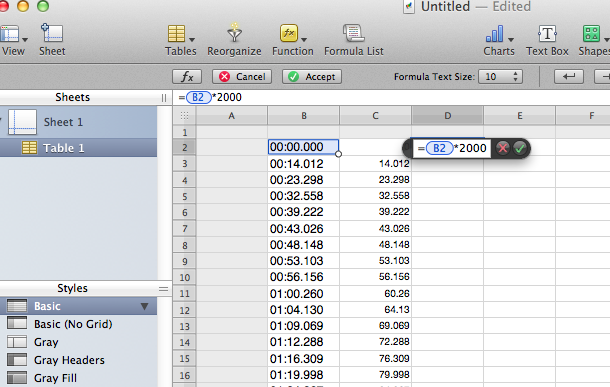Open the Function dropdown arrow
610x387 pixels.
click(x=304, y=40)
